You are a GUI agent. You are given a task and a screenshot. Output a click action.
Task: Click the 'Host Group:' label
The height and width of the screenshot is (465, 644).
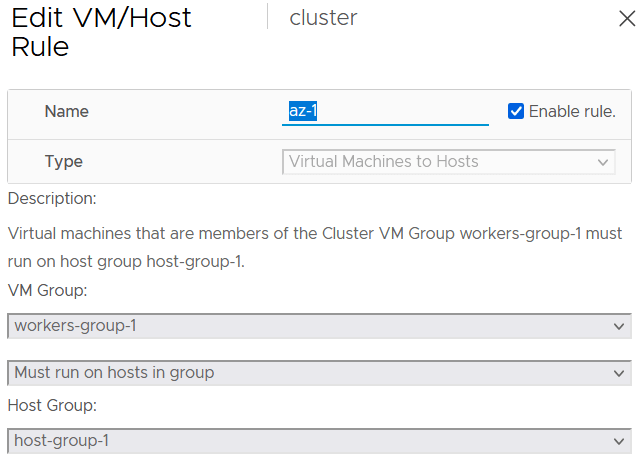[x=51, y=405]
